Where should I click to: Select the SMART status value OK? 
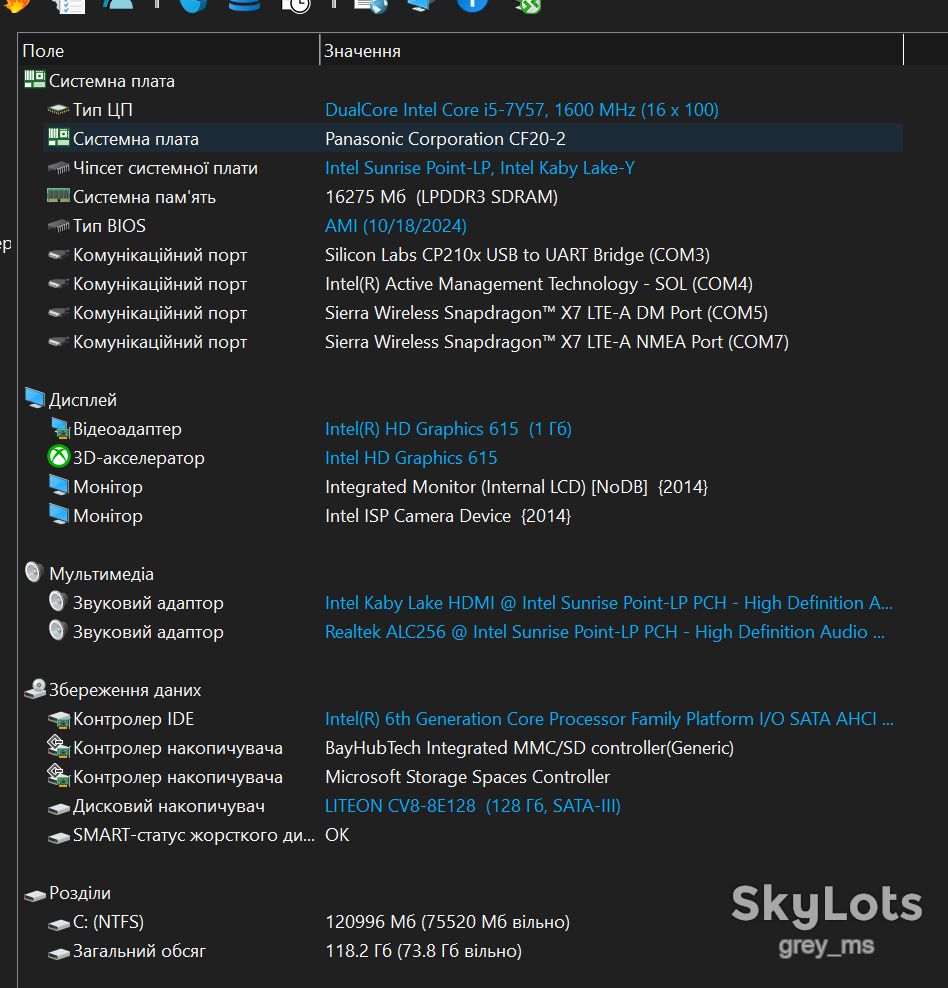(337, 834)
